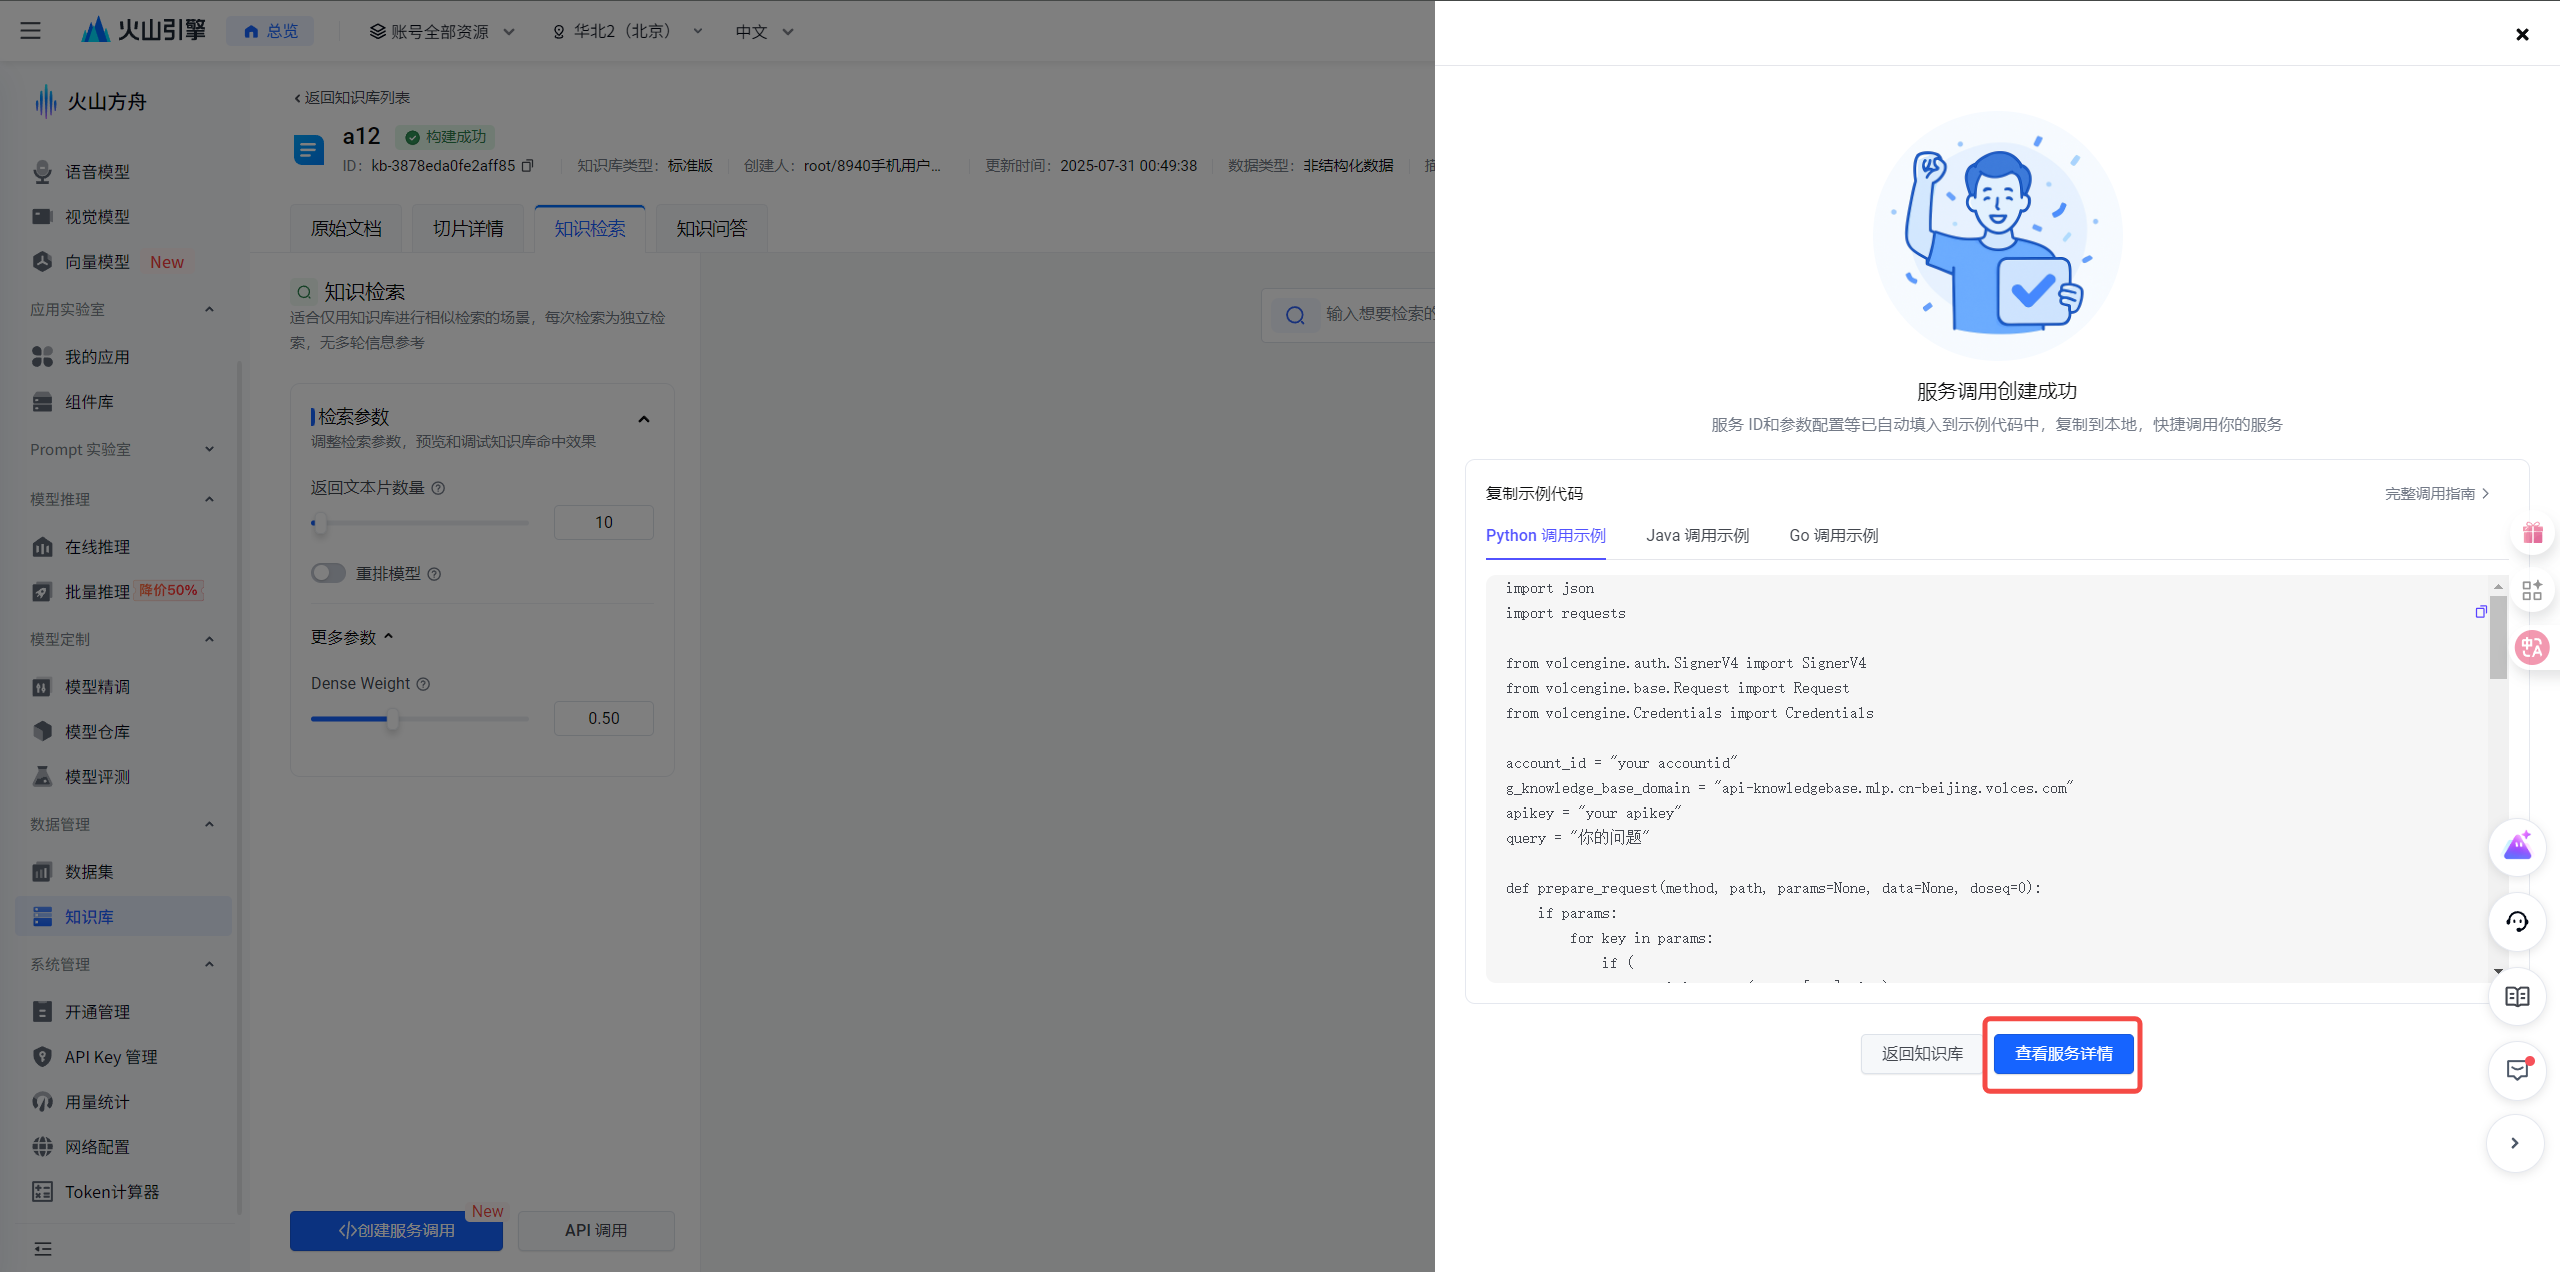The image size is (2560, 1272).
Task: Collapse the 模型推理 section
Action: pyautogui.click(x=209, y=500)
